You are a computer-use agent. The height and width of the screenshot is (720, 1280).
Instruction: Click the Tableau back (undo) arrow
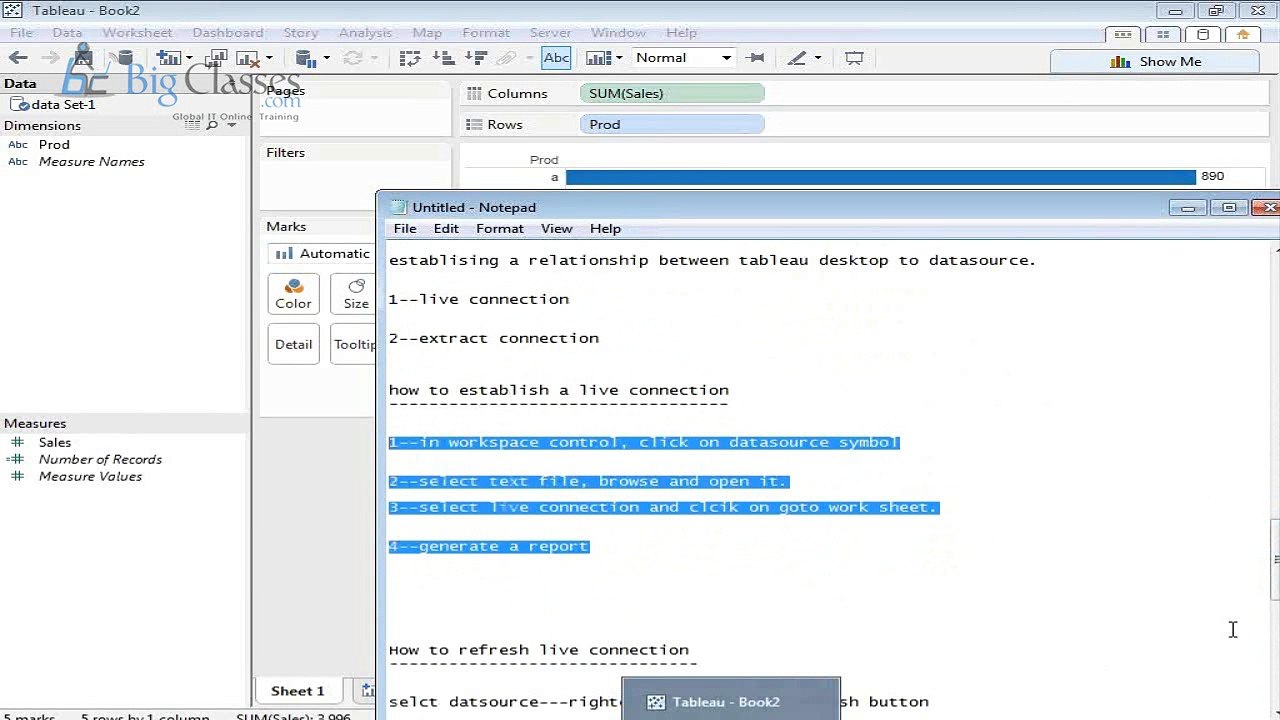pyautogui.click(x=18, y=58)
